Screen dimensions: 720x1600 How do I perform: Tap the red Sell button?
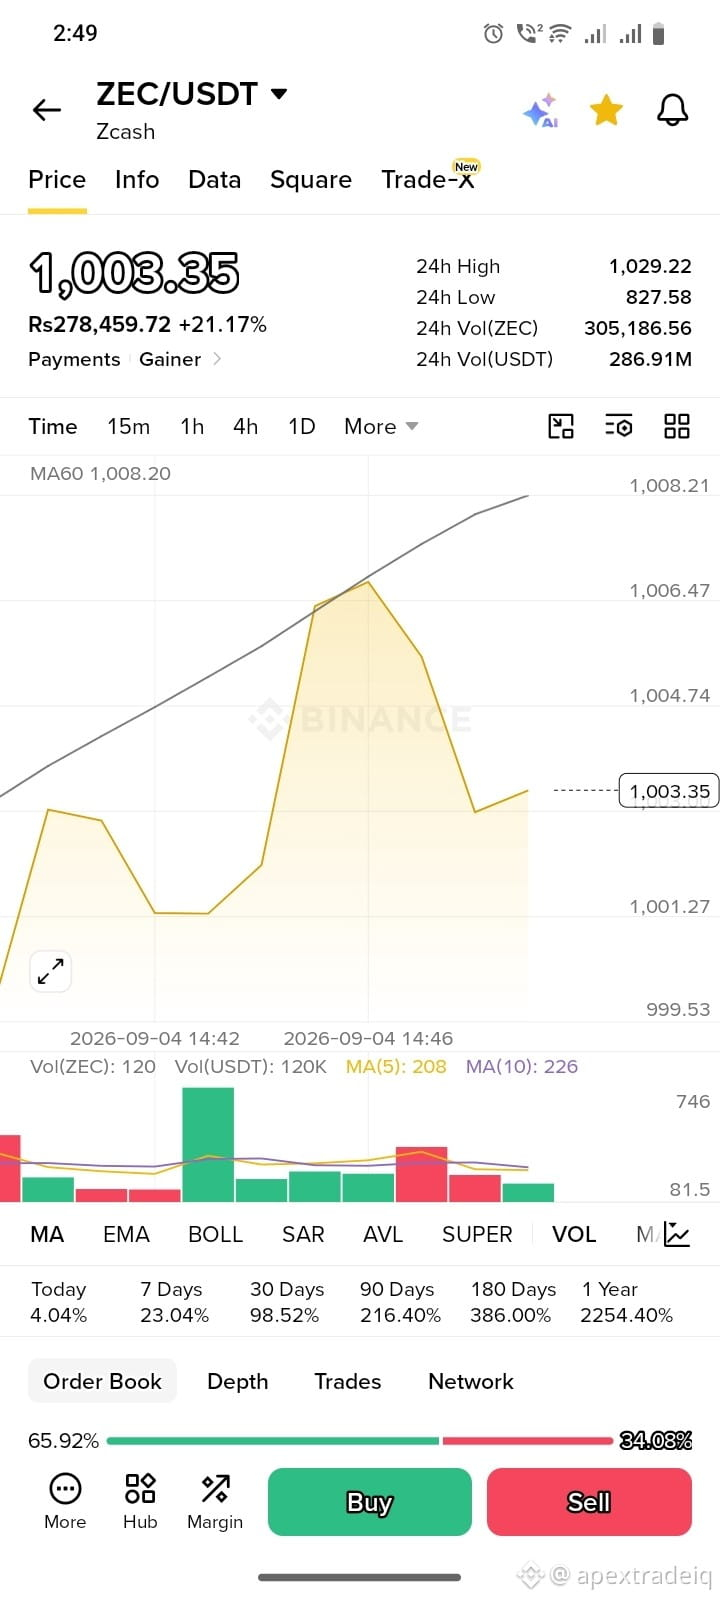click(589, 1502)
